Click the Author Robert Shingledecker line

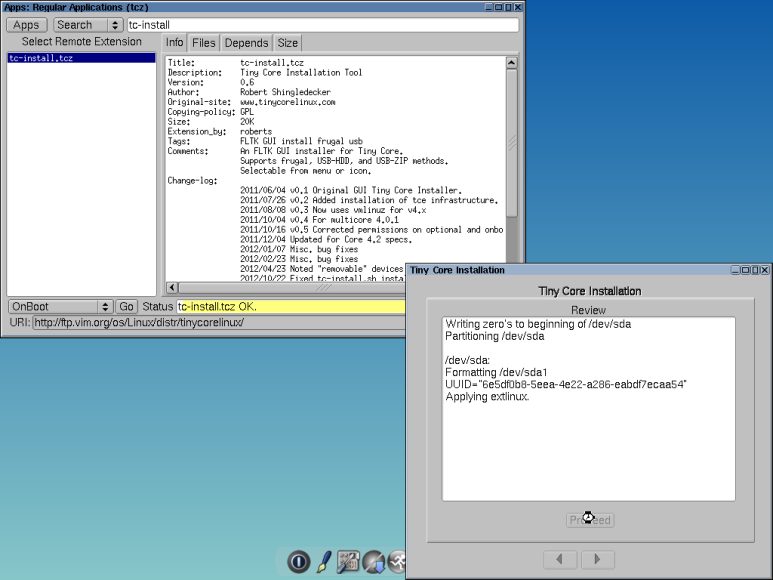click(x=249, y=92)
